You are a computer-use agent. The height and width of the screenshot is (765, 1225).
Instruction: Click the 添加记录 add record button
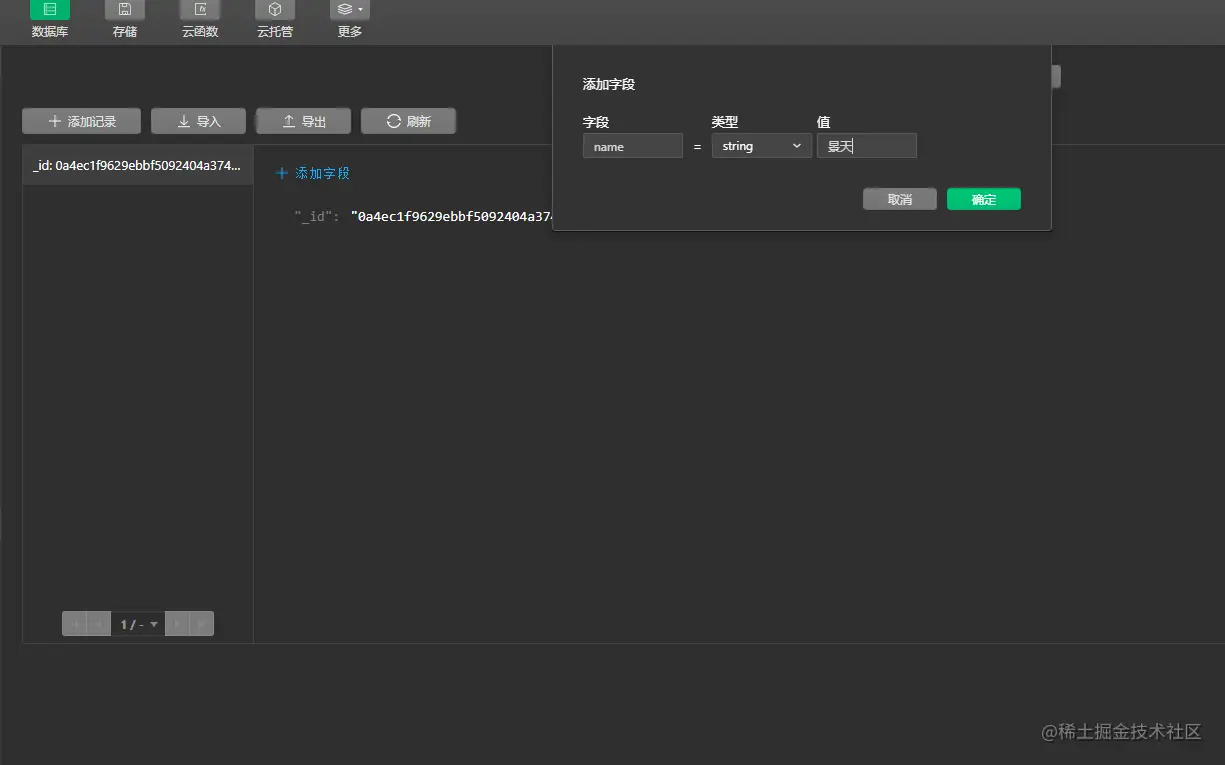pyautogui.click(x=82, y=121)
